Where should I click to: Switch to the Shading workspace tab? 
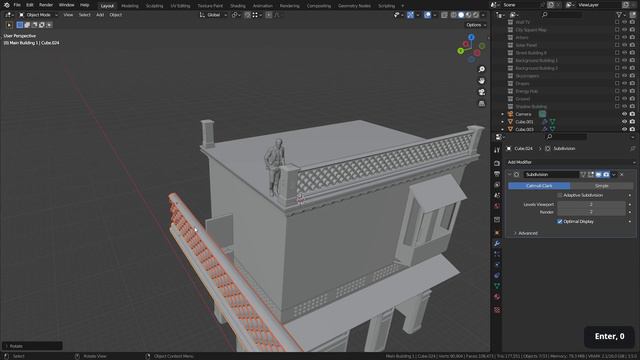(238, 6)
